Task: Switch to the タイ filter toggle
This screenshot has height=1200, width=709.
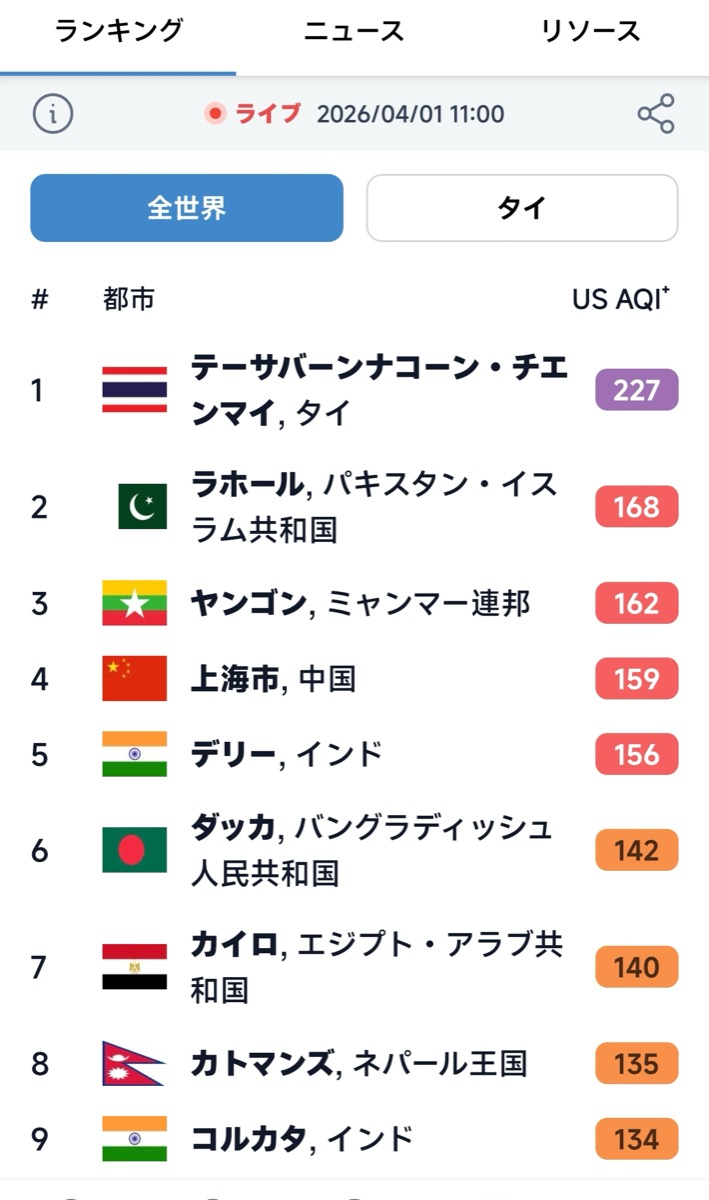Action: (x=522, y=208)
